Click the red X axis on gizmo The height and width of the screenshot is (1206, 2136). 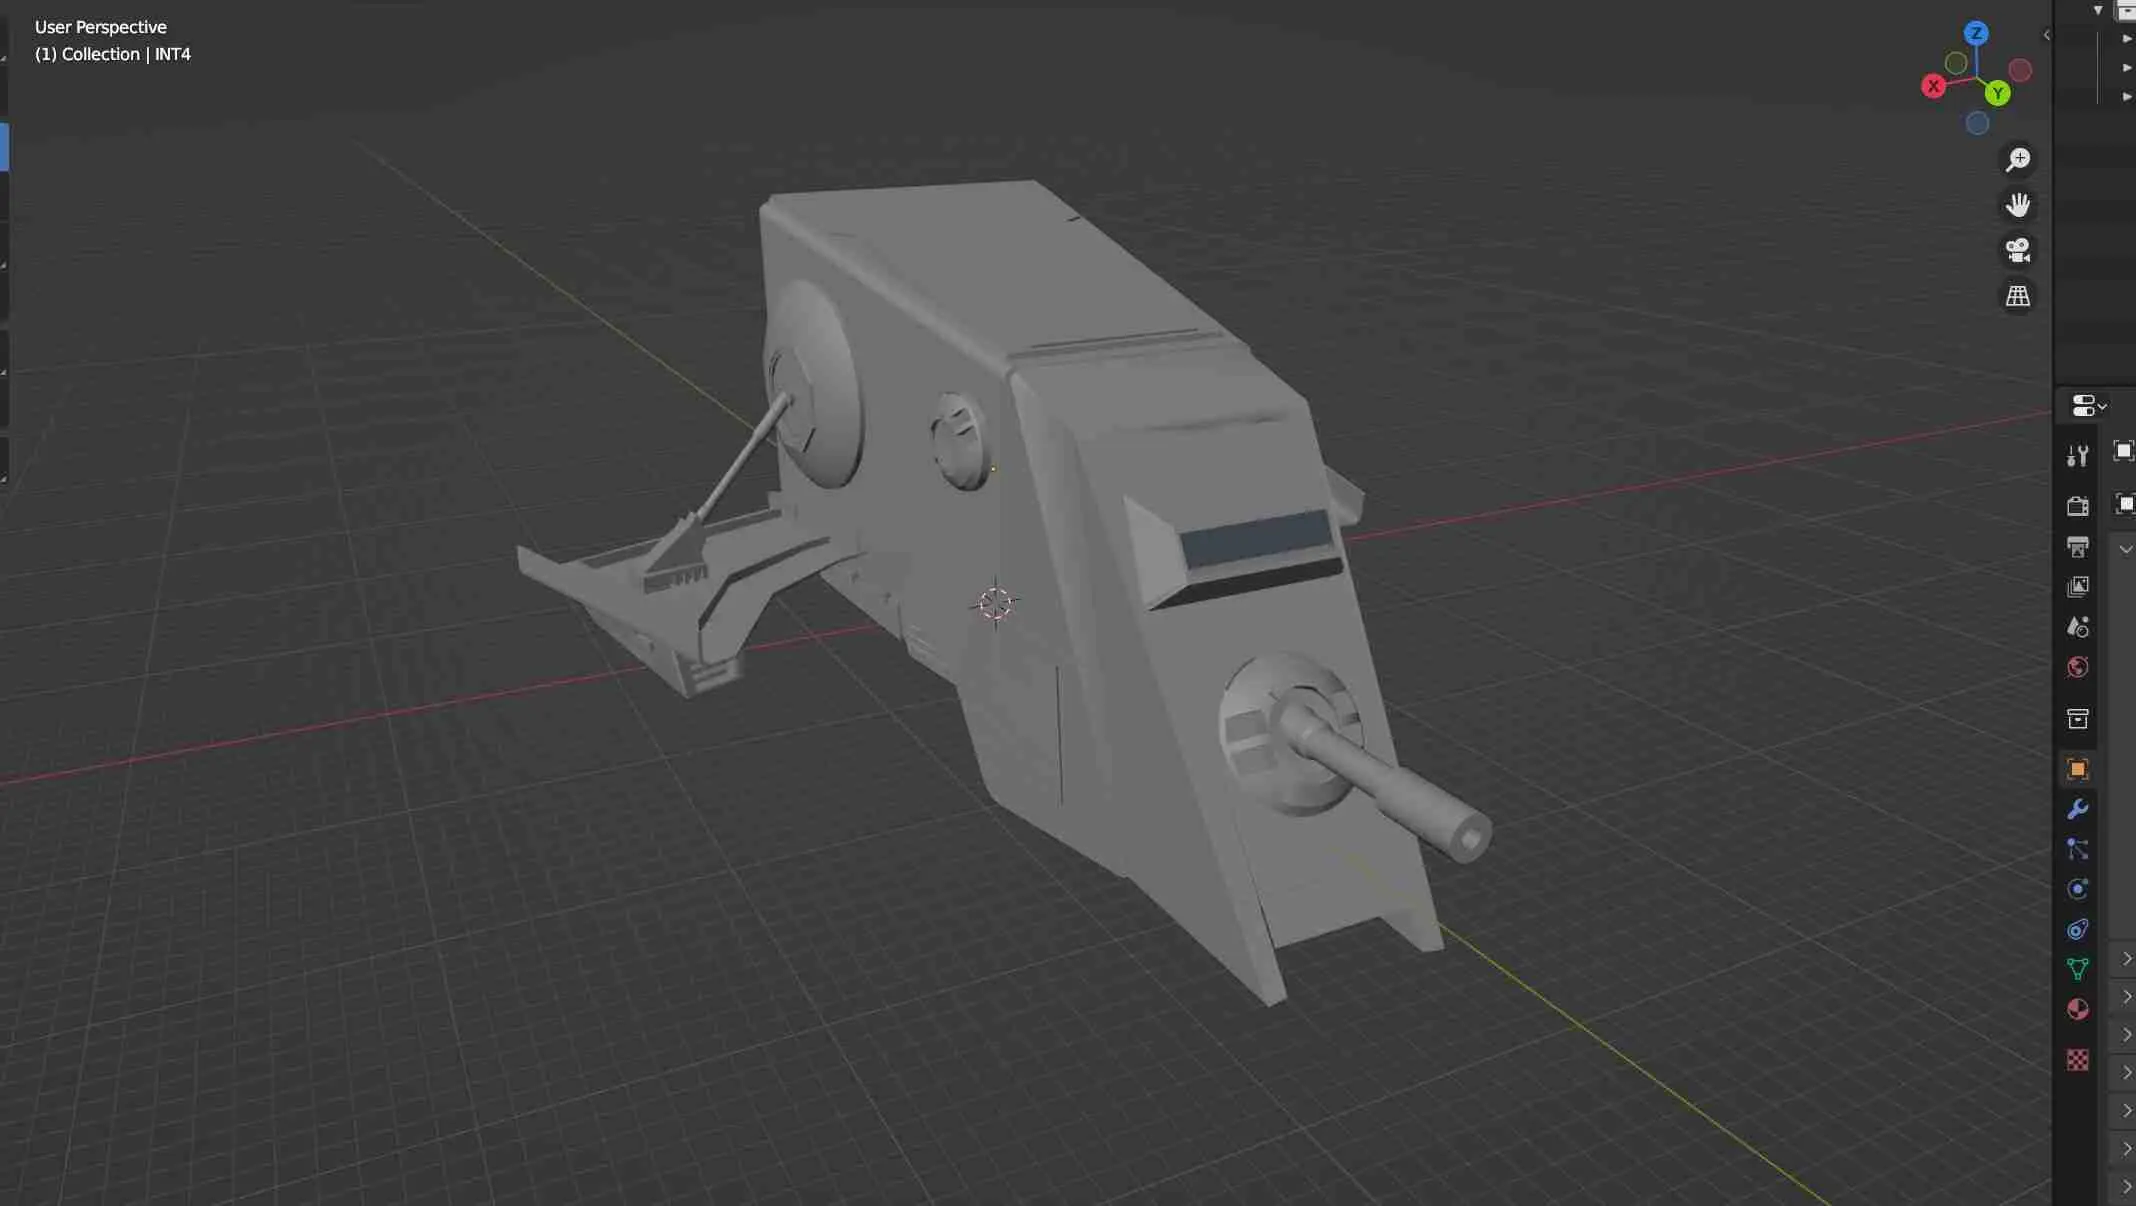coord(1934,86)
